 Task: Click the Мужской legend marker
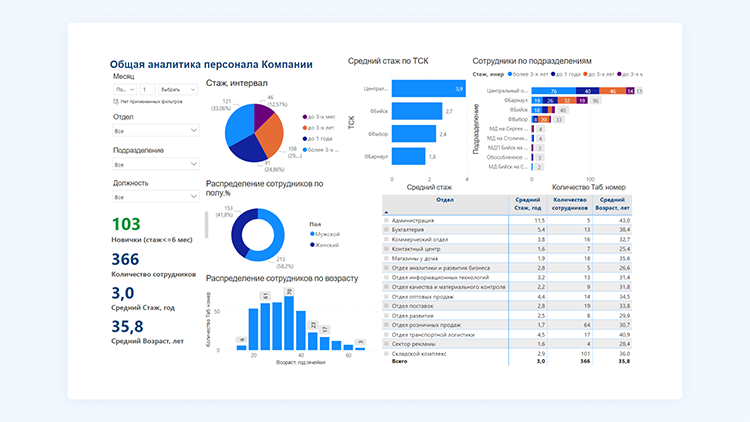(313, 233)
